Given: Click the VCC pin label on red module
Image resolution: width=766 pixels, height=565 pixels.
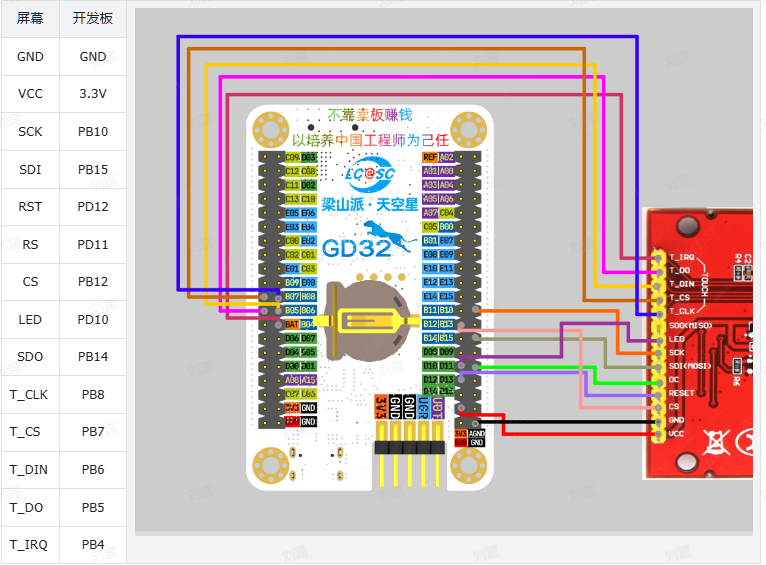Looking at the screenshot, I should point(676,434).
